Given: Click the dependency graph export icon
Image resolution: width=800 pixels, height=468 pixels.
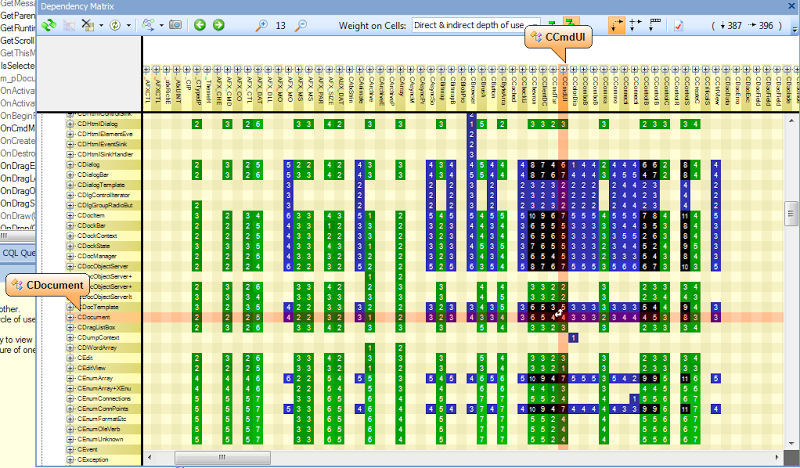Looking at the screenshot, I should pos(148,25).
